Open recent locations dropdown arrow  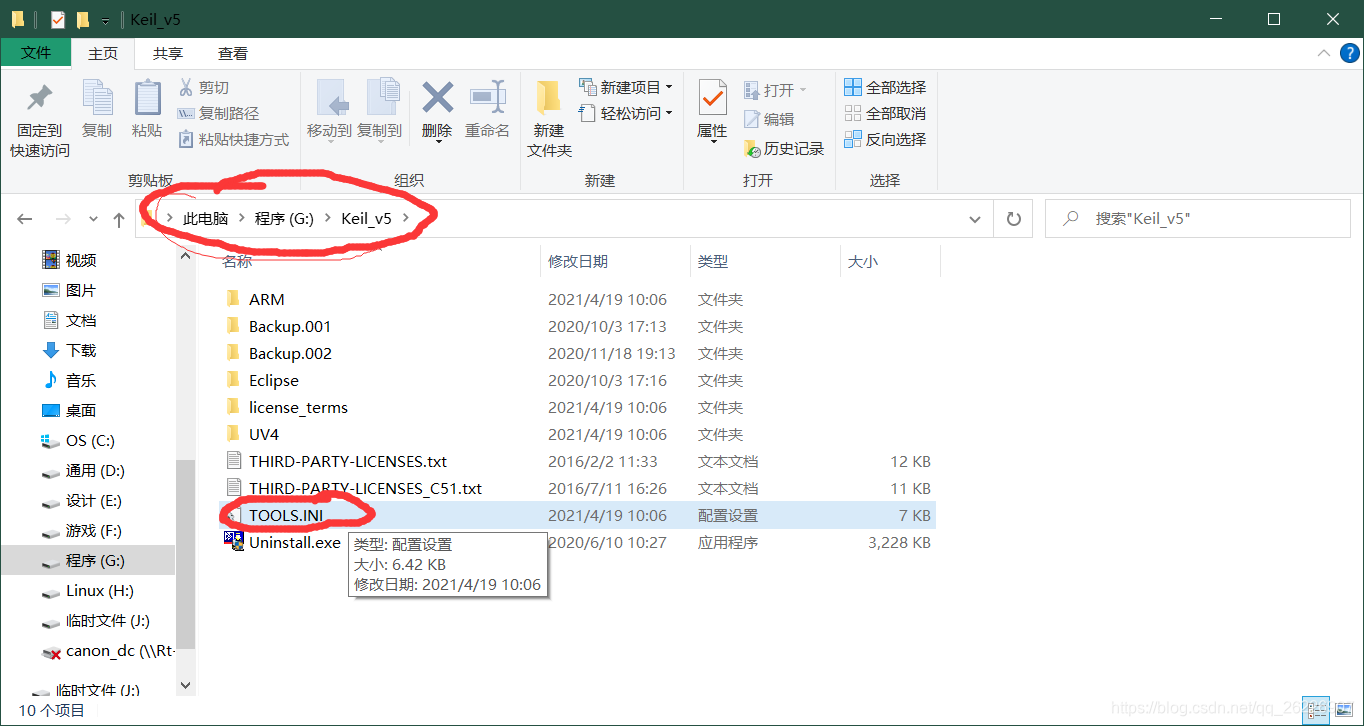click(x=94, y=219)
